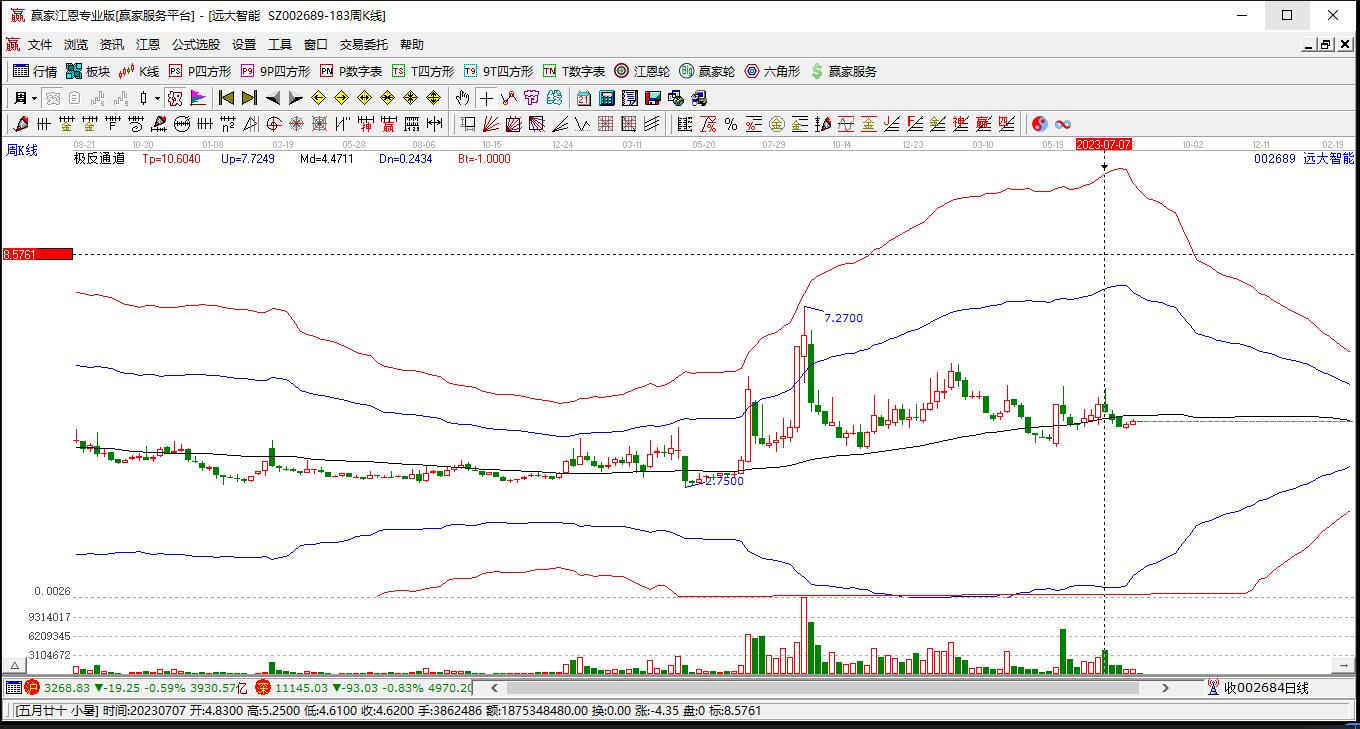Open the 江恩轮 Gann wheel
Viewport: 1360px width, 729px height.
(x=642, y=71)
